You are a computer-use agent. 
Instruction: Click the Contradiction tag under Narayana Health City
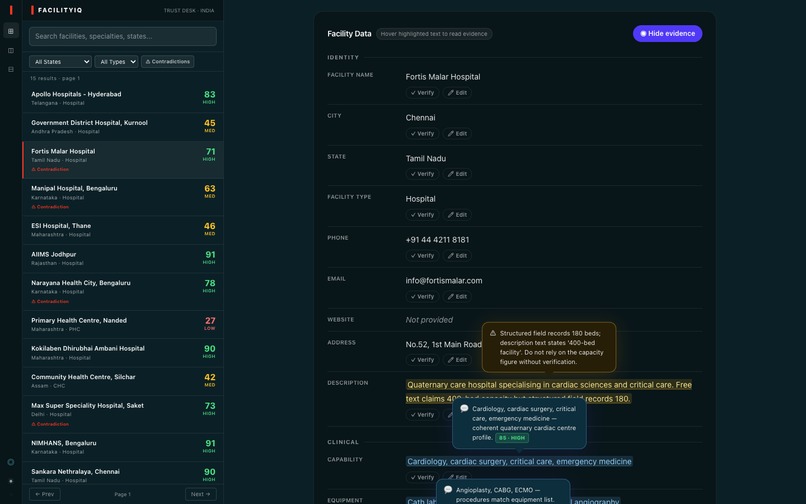[x=50, y=301]
